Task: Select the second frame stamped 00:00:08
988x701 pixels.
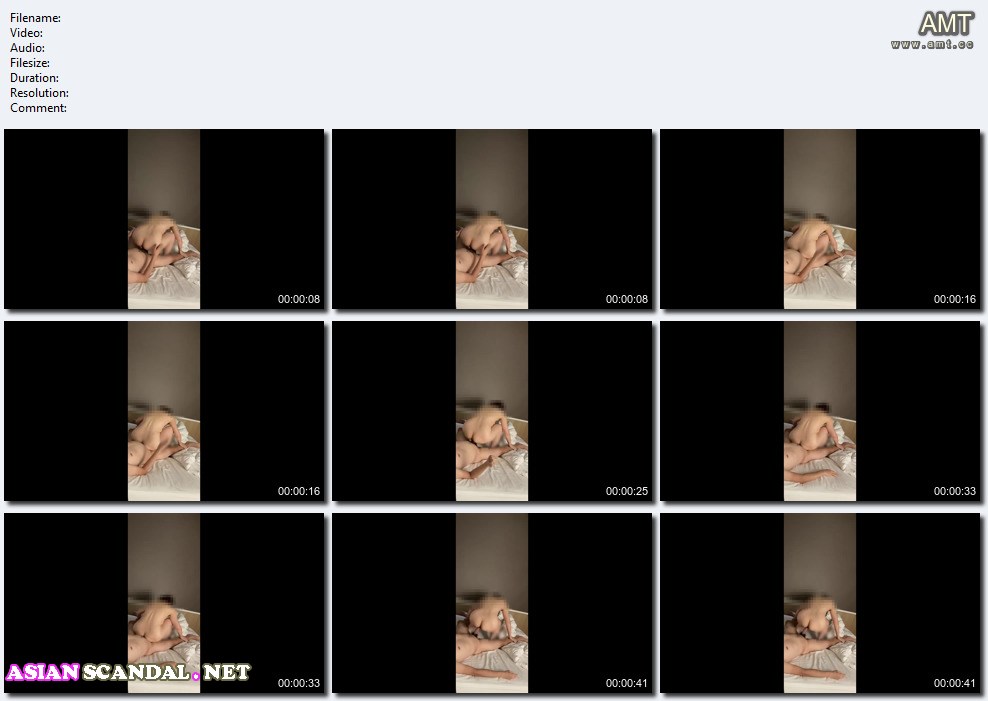Action: pyautogui.click(x=491, y=219)
